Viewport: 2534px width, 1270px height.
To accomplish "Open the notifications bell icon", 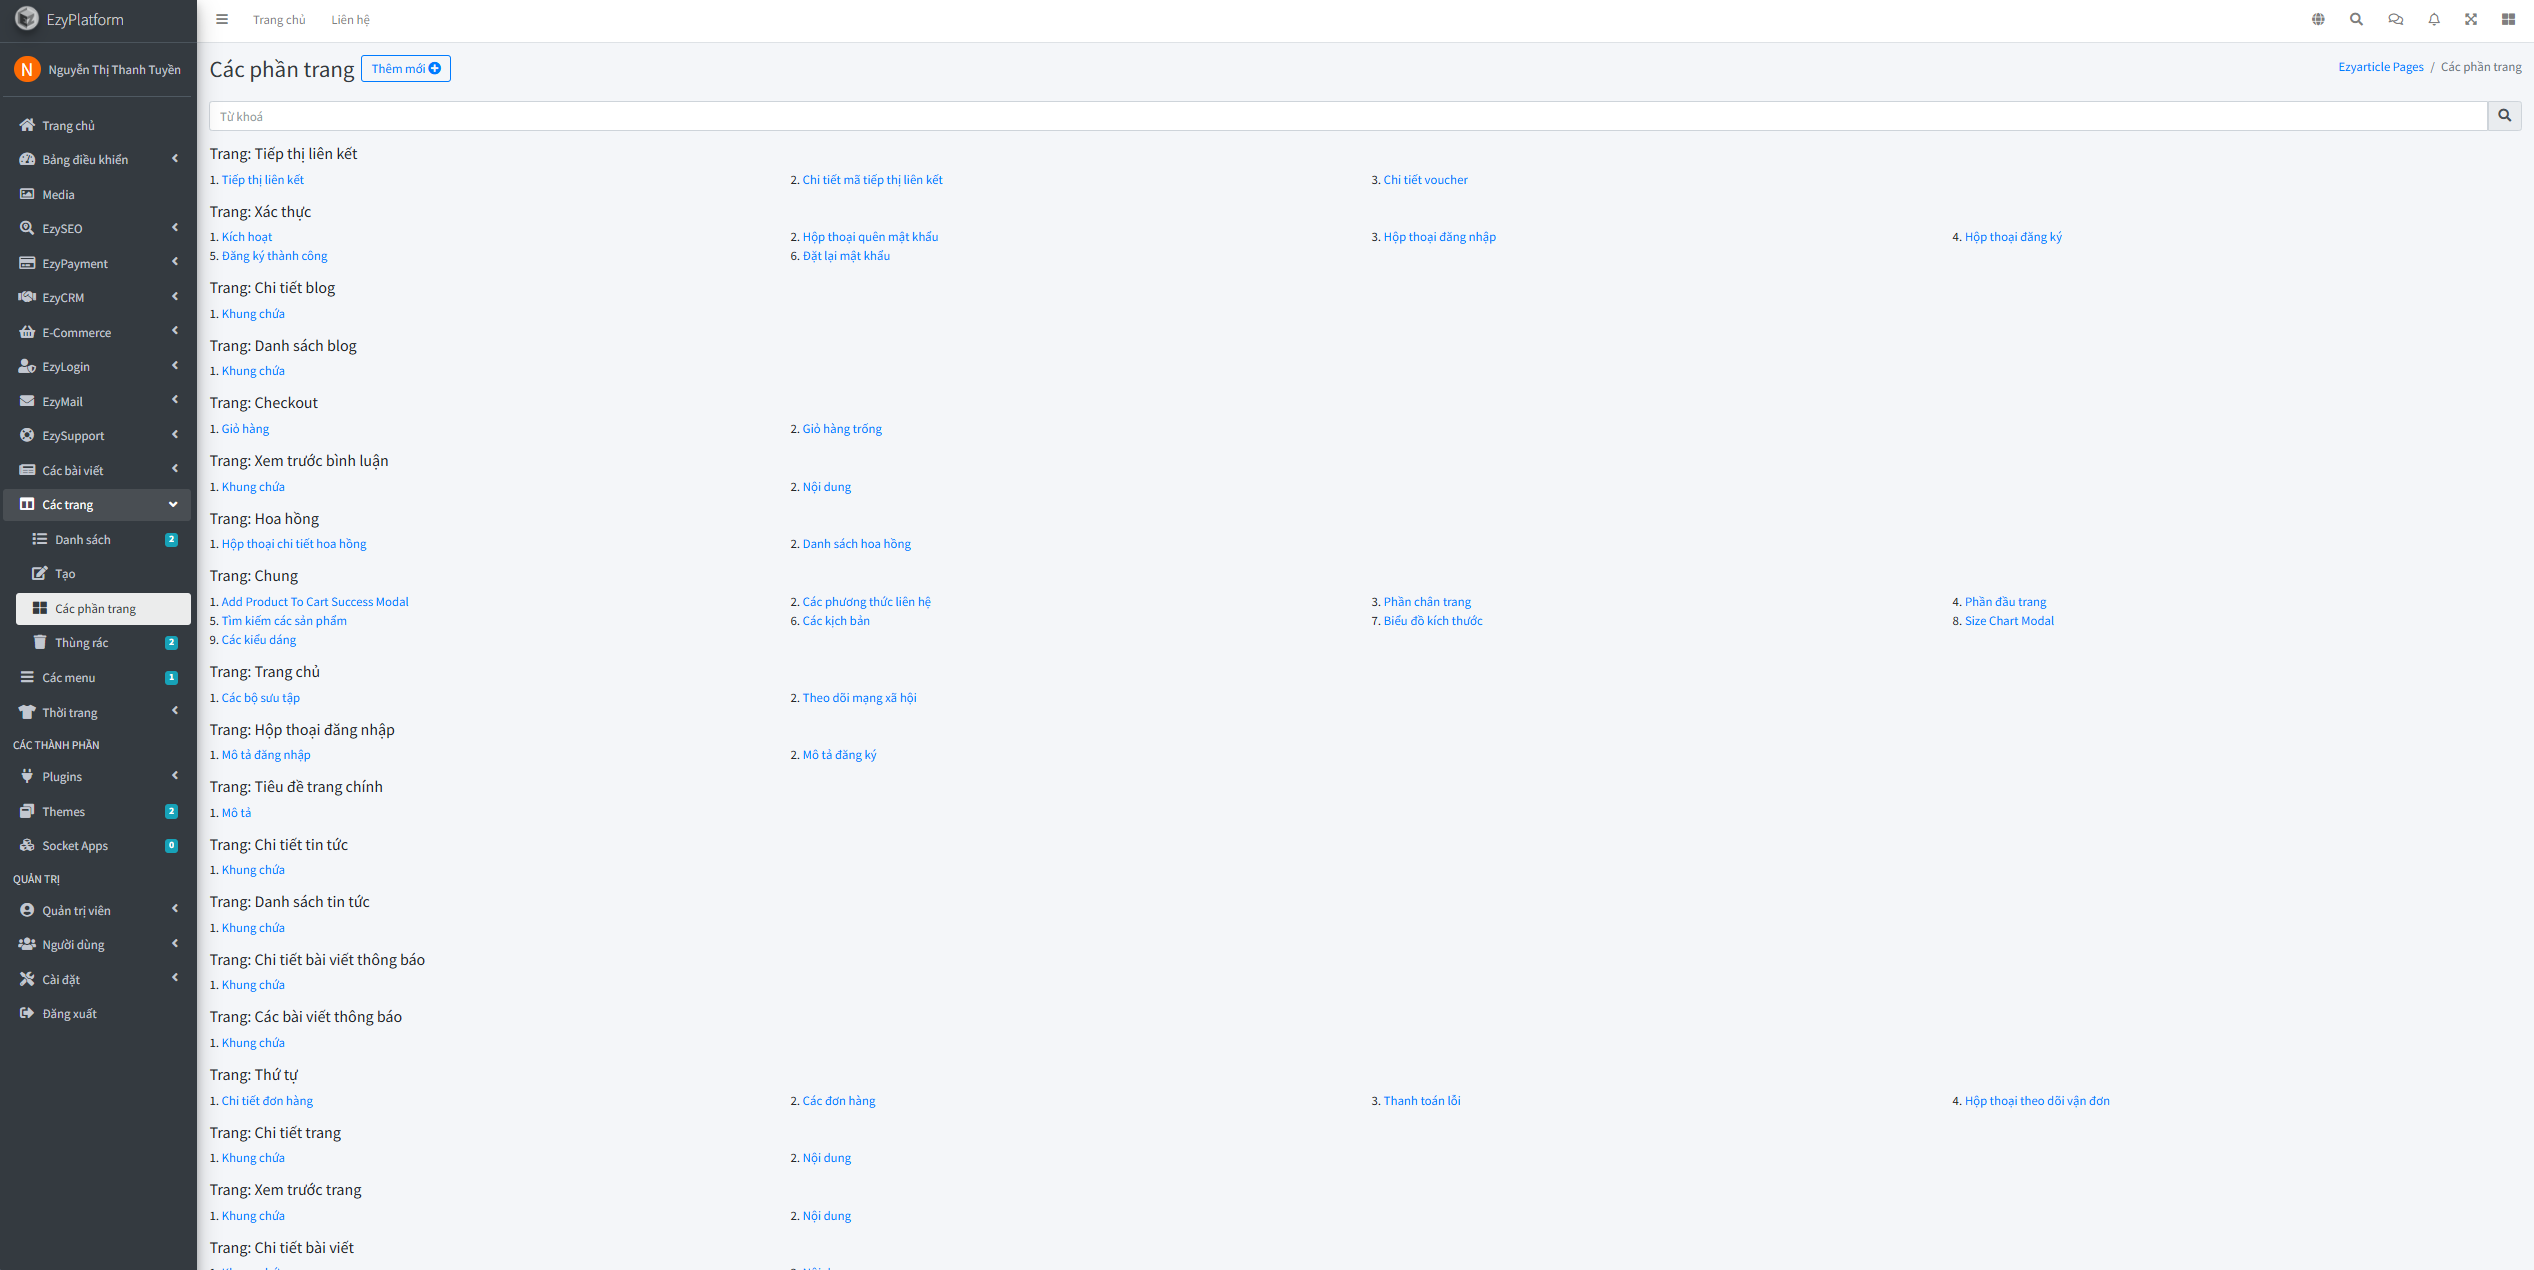I will (2434, 20).
